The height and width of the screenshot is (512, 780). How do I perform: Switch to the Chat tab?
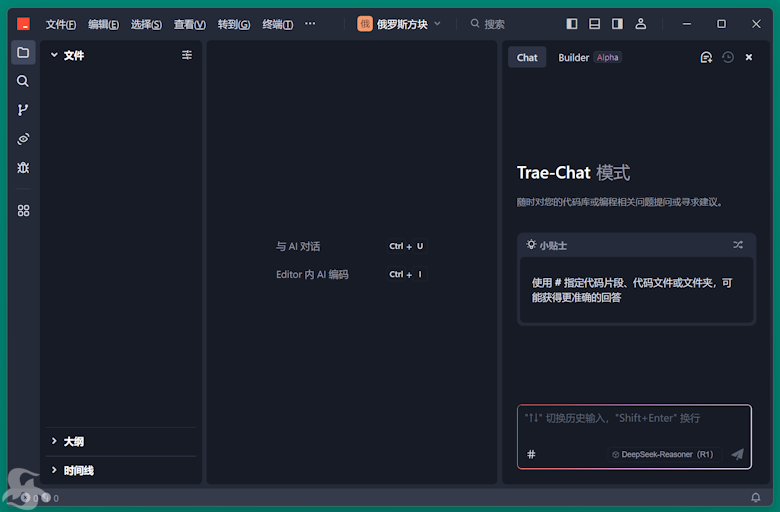click(x=527, y=57)
